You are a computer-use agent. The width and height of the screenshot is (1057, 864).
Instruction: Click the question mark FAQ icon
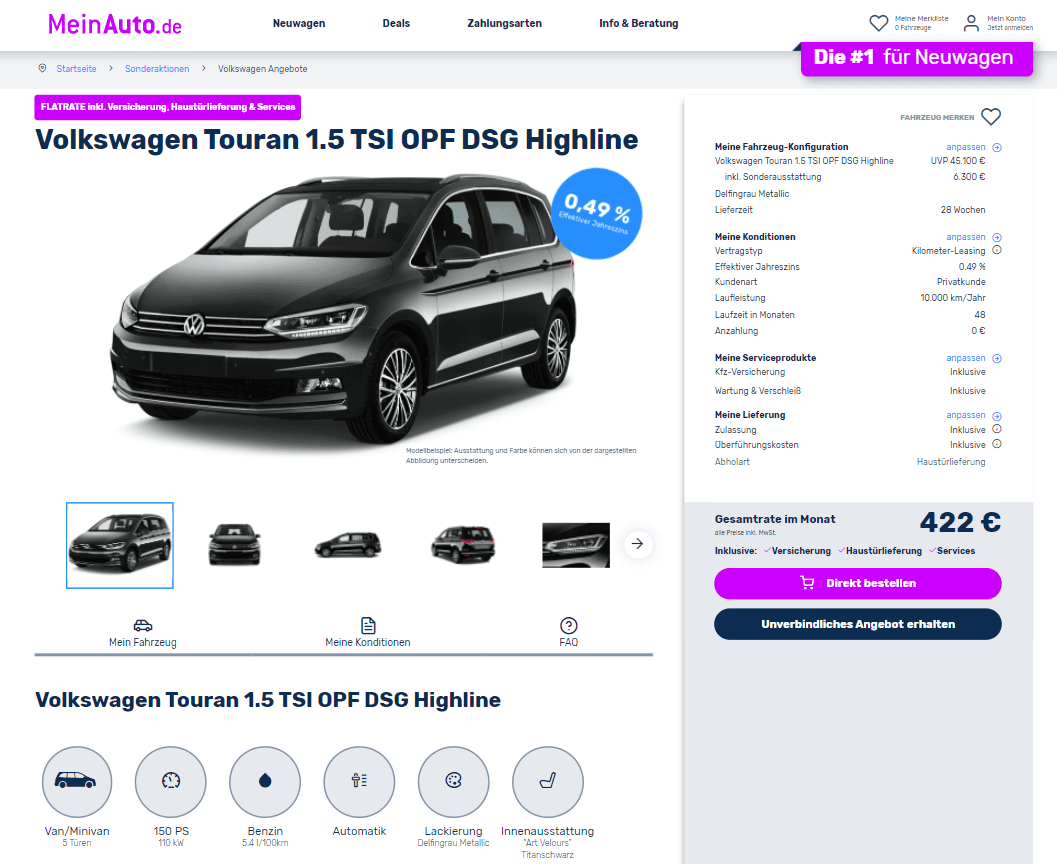[x=569, y=625]
